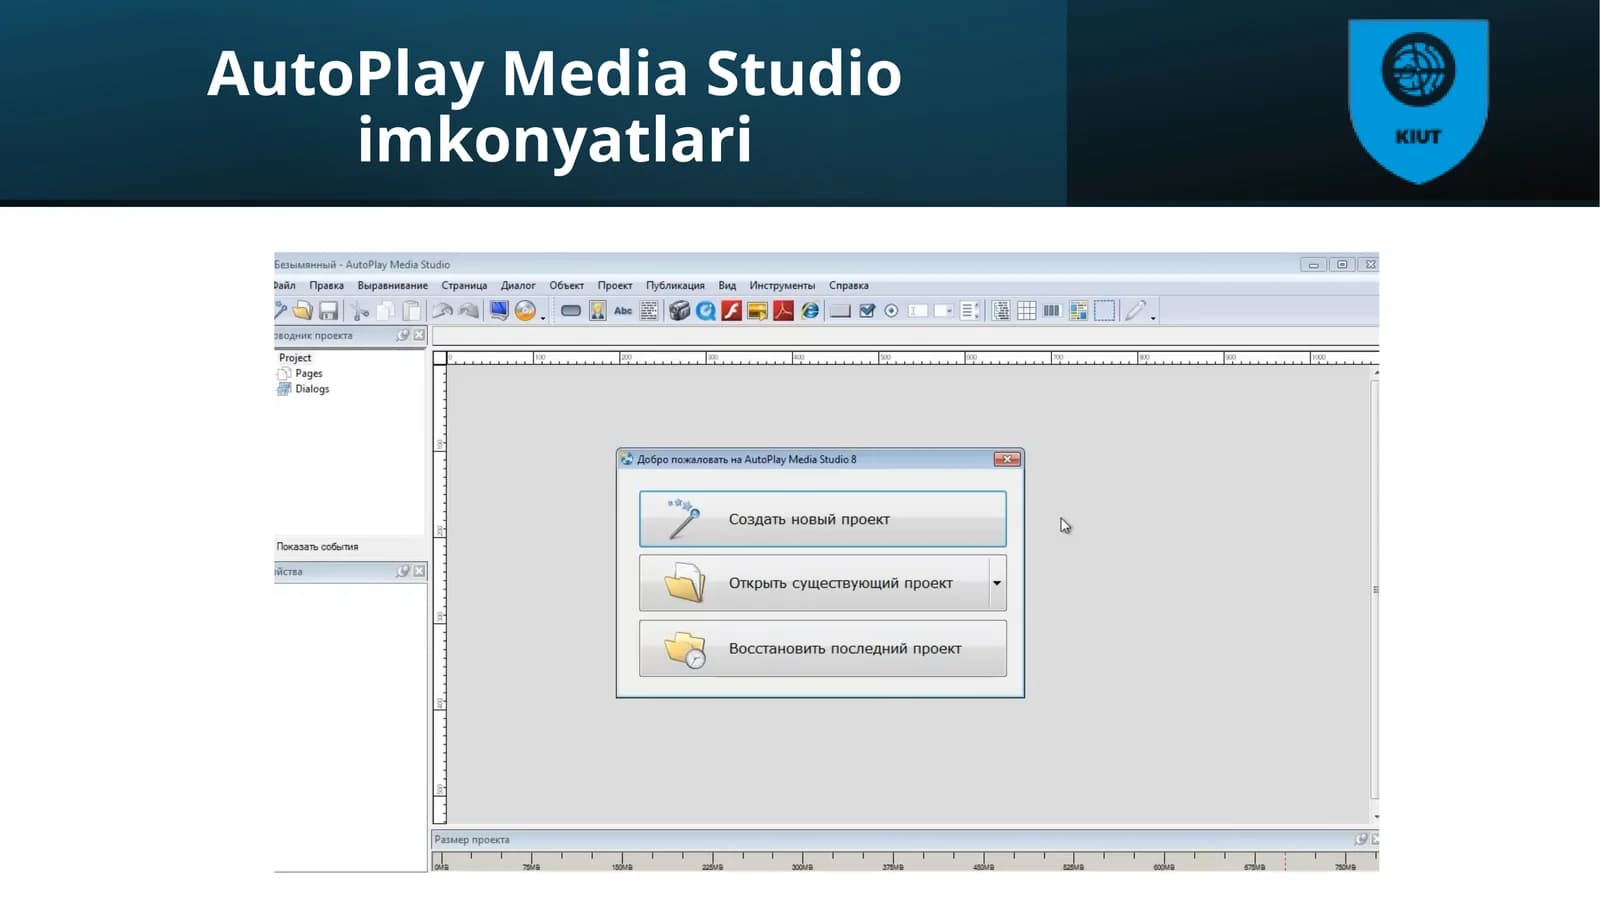Open the Инструменты menu
Viewport: 1600px width, 899px height.
[x=782, y=285]
